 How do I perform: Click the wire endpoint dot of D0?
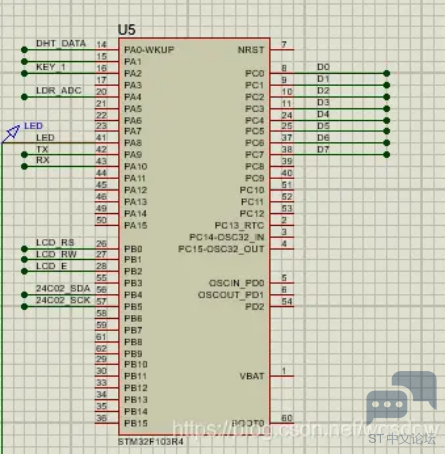tap(387, 73)
